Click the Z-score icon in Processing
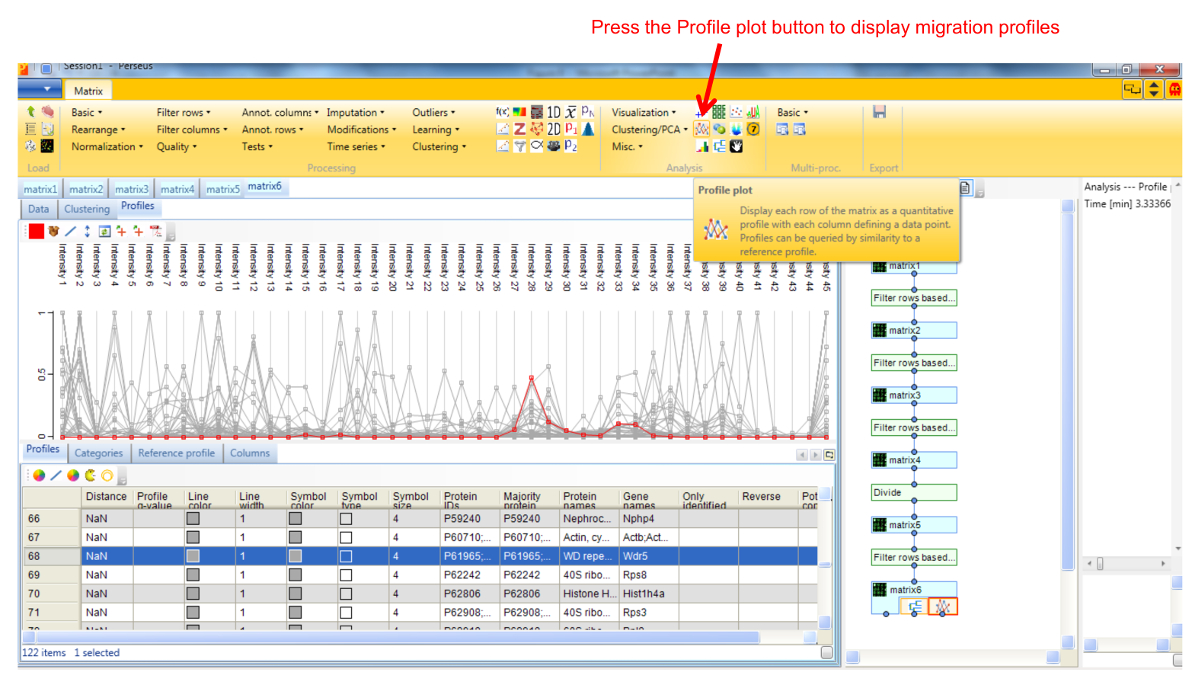 pyautogui.click(x=520, y=130)
